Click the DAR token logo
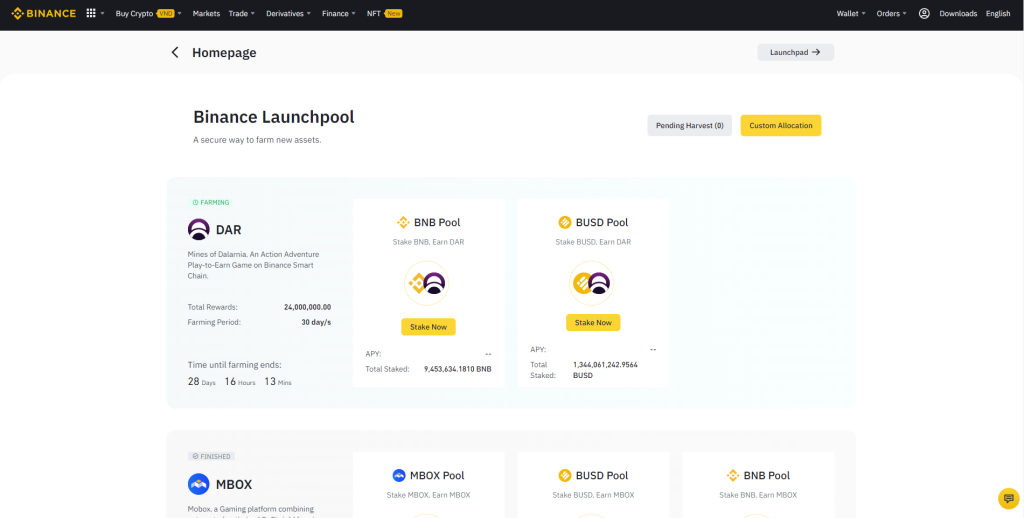 pyautogui.click(x=199, y=229)
